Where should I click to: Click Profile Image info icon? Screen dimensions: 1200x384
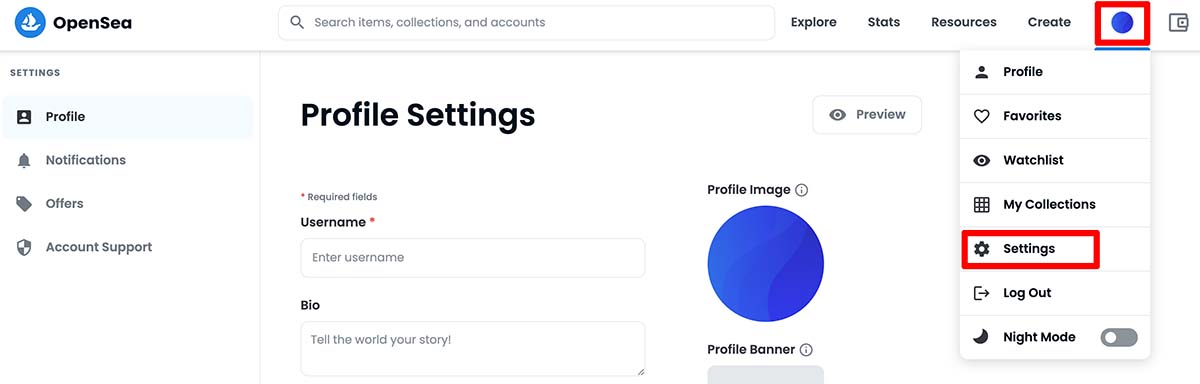point(801,190)
